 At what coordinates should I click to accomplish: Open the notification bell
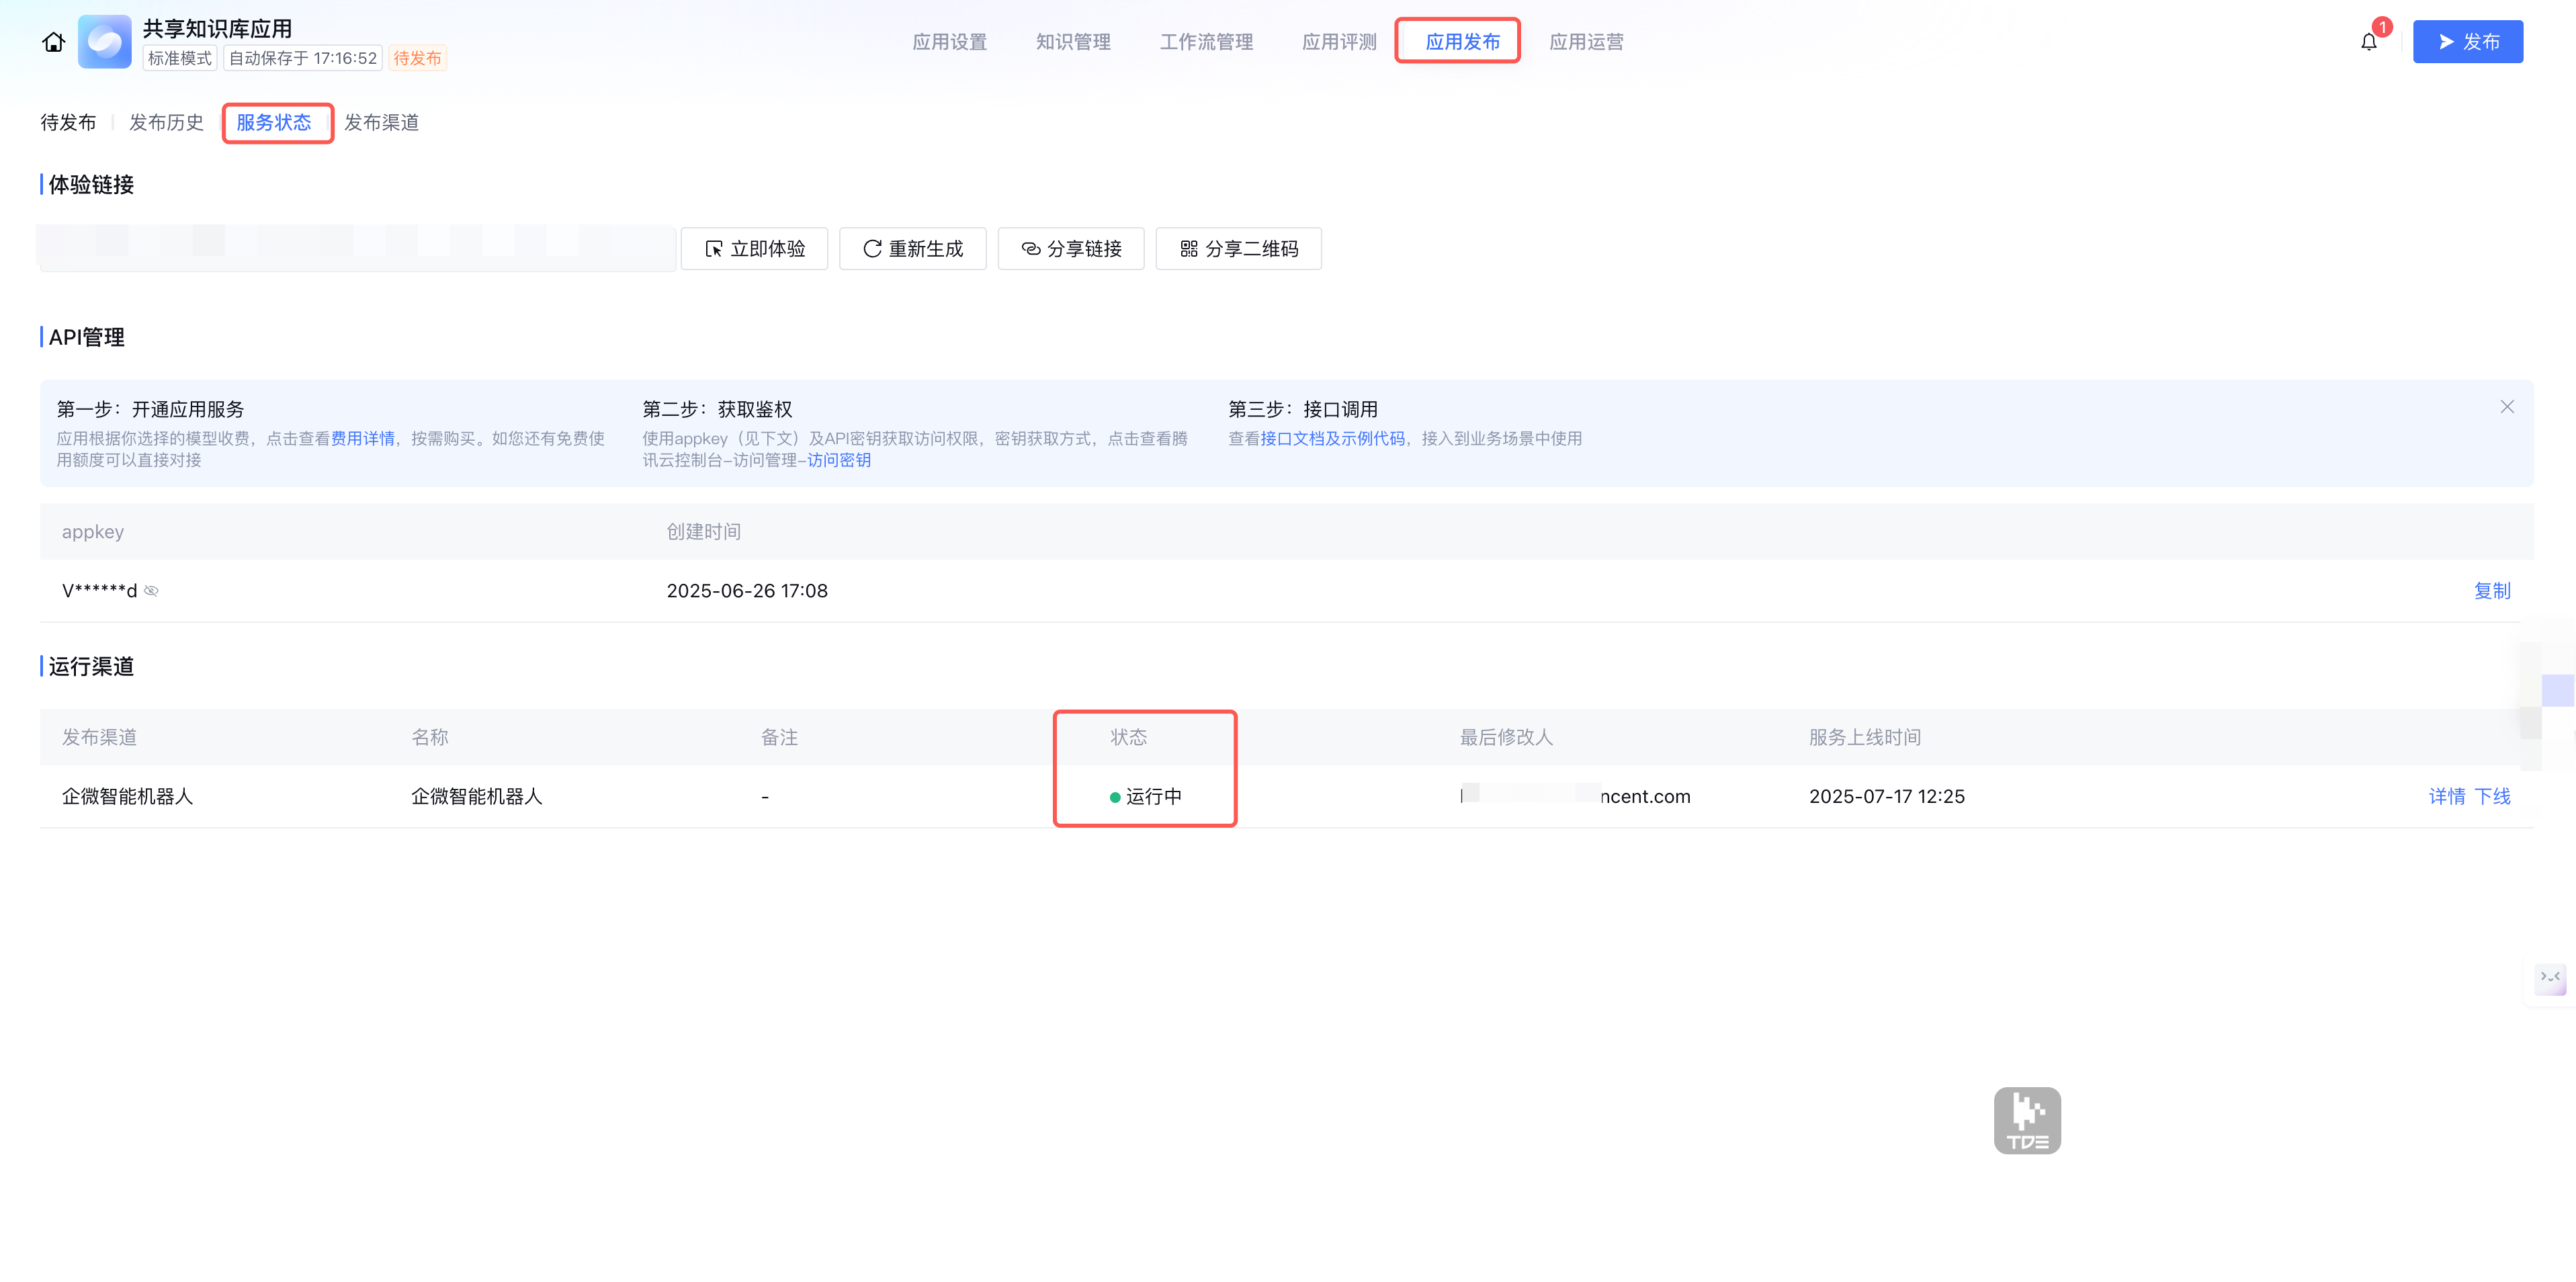point(2368,42)
